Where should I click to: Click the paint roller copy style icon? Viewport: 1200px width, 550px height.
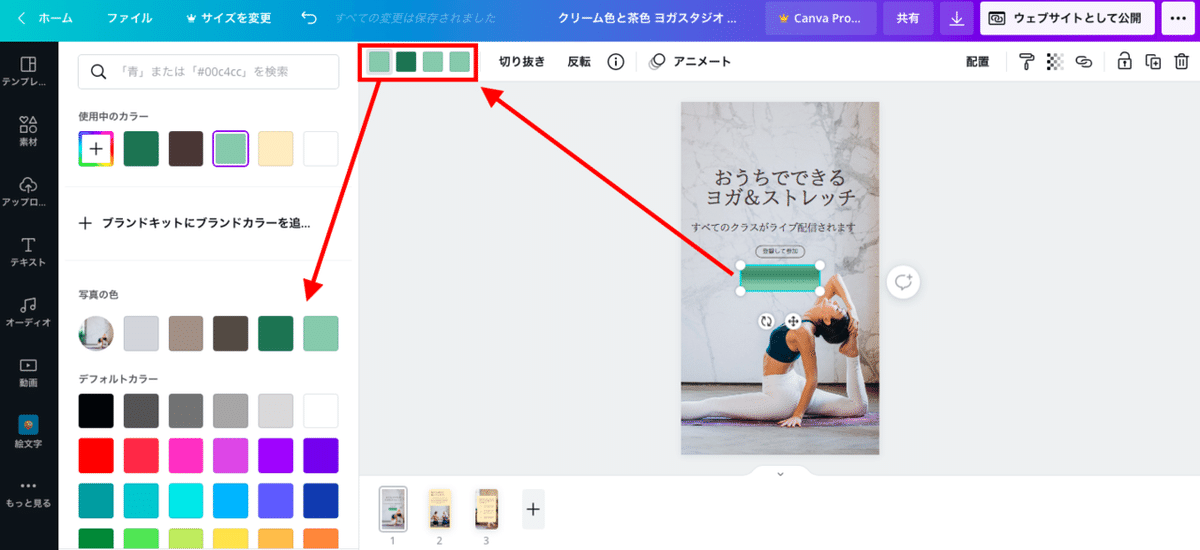click(1027, 62)
